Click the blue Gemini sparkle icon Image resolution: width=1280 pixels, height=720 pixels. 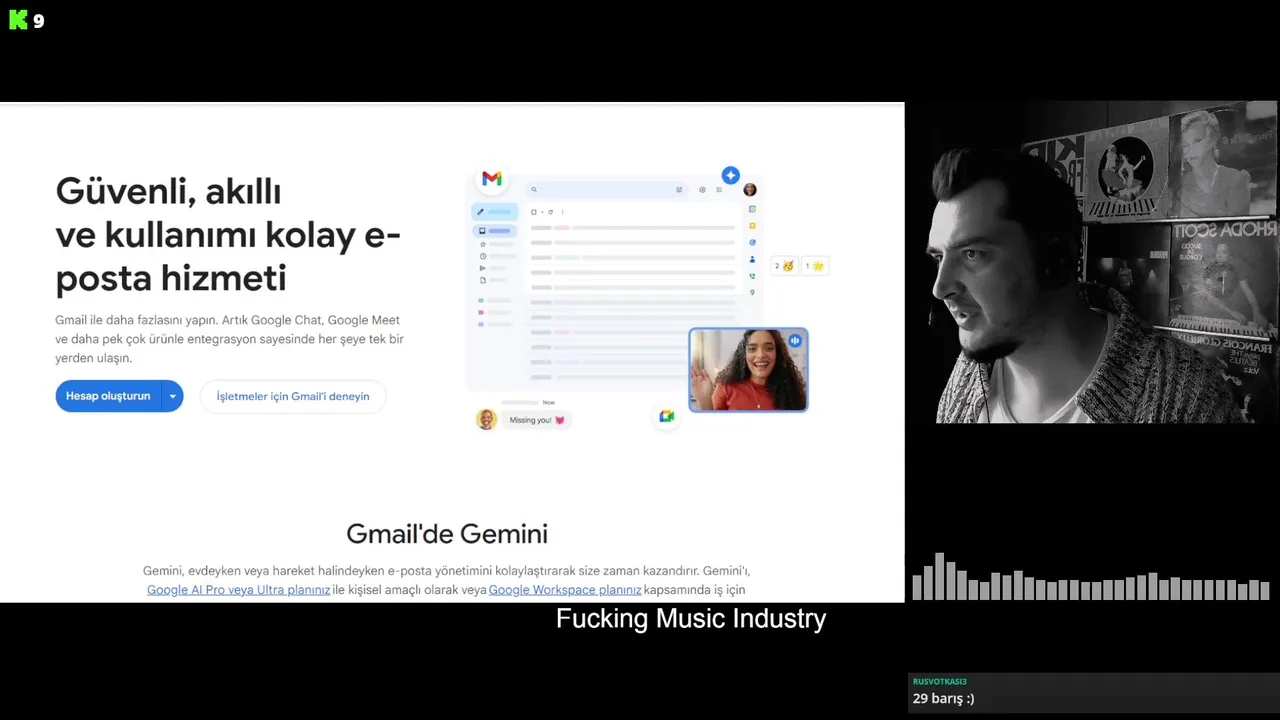tap(730, 175)
